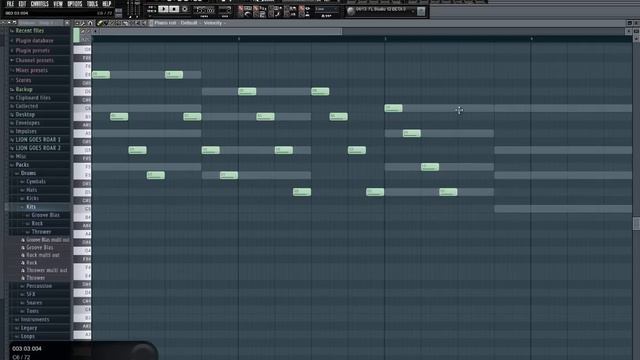Click the Piano roll keyboard icon
The width and height of the screenshot is (640, 360).
click(x=151, y=23)
